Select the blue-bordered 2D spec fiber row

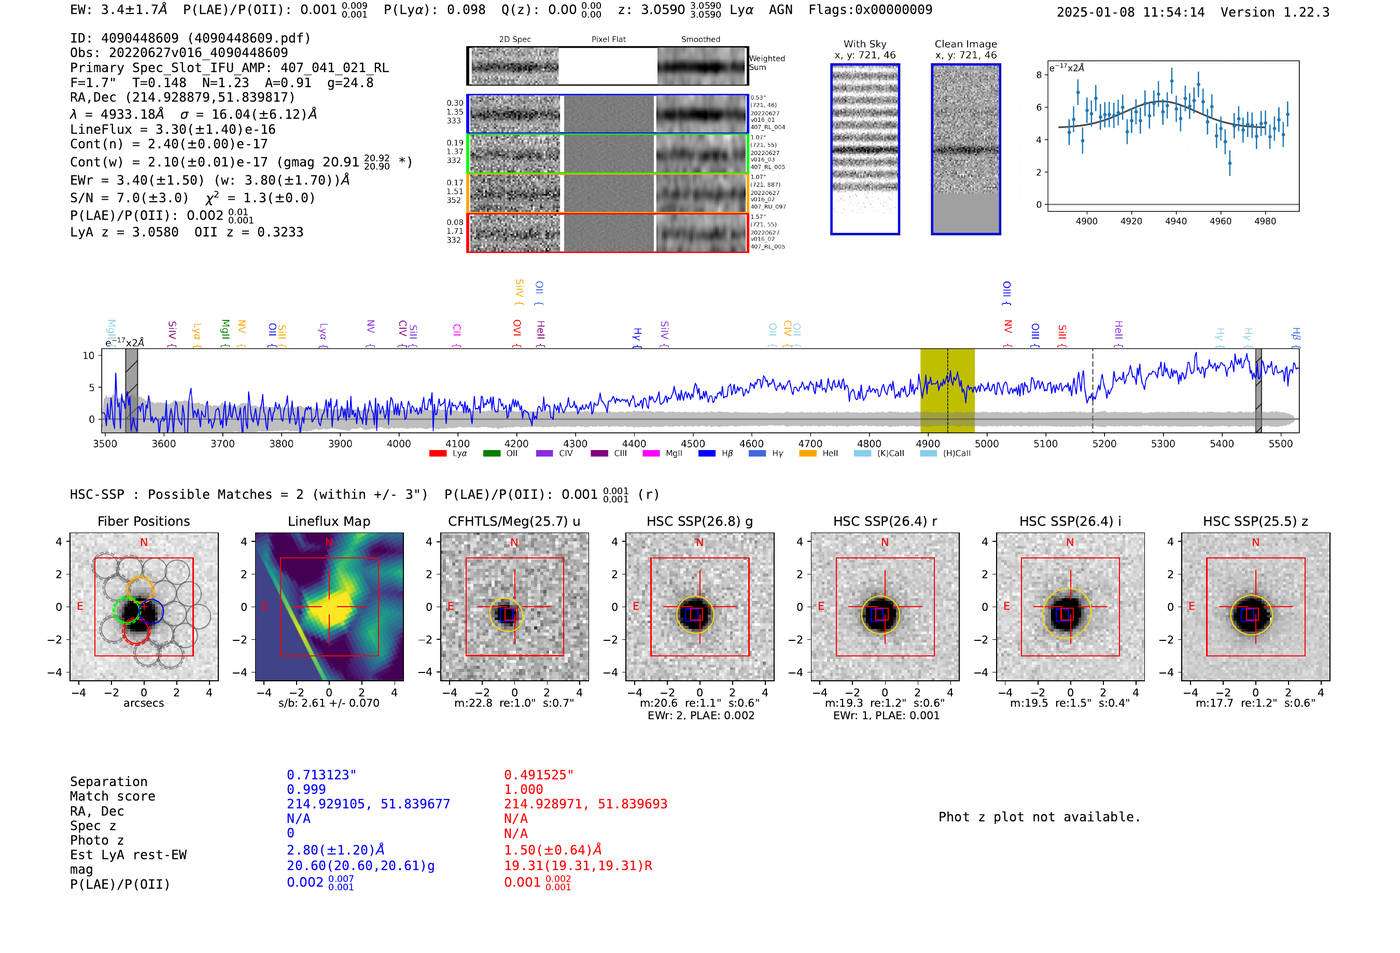click(608, 114)
